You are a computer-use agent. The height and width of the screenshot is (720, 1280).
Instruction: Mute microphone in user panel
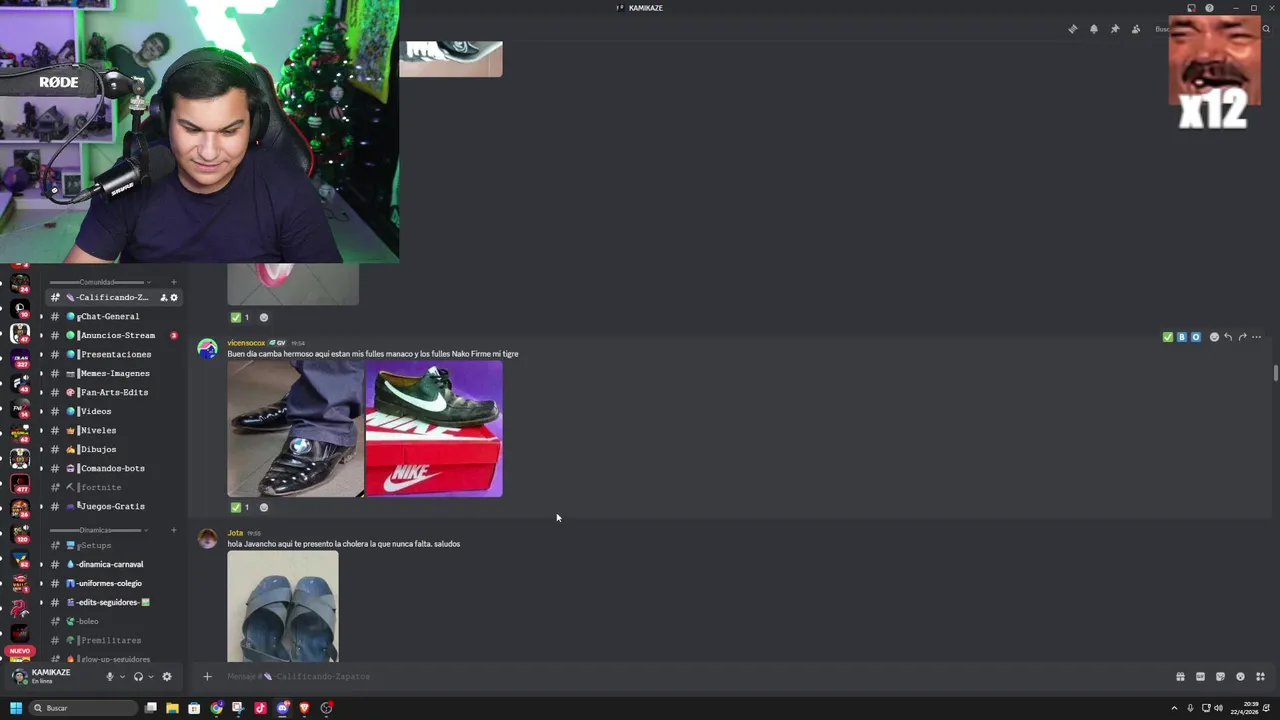click(x=110, y=676)
